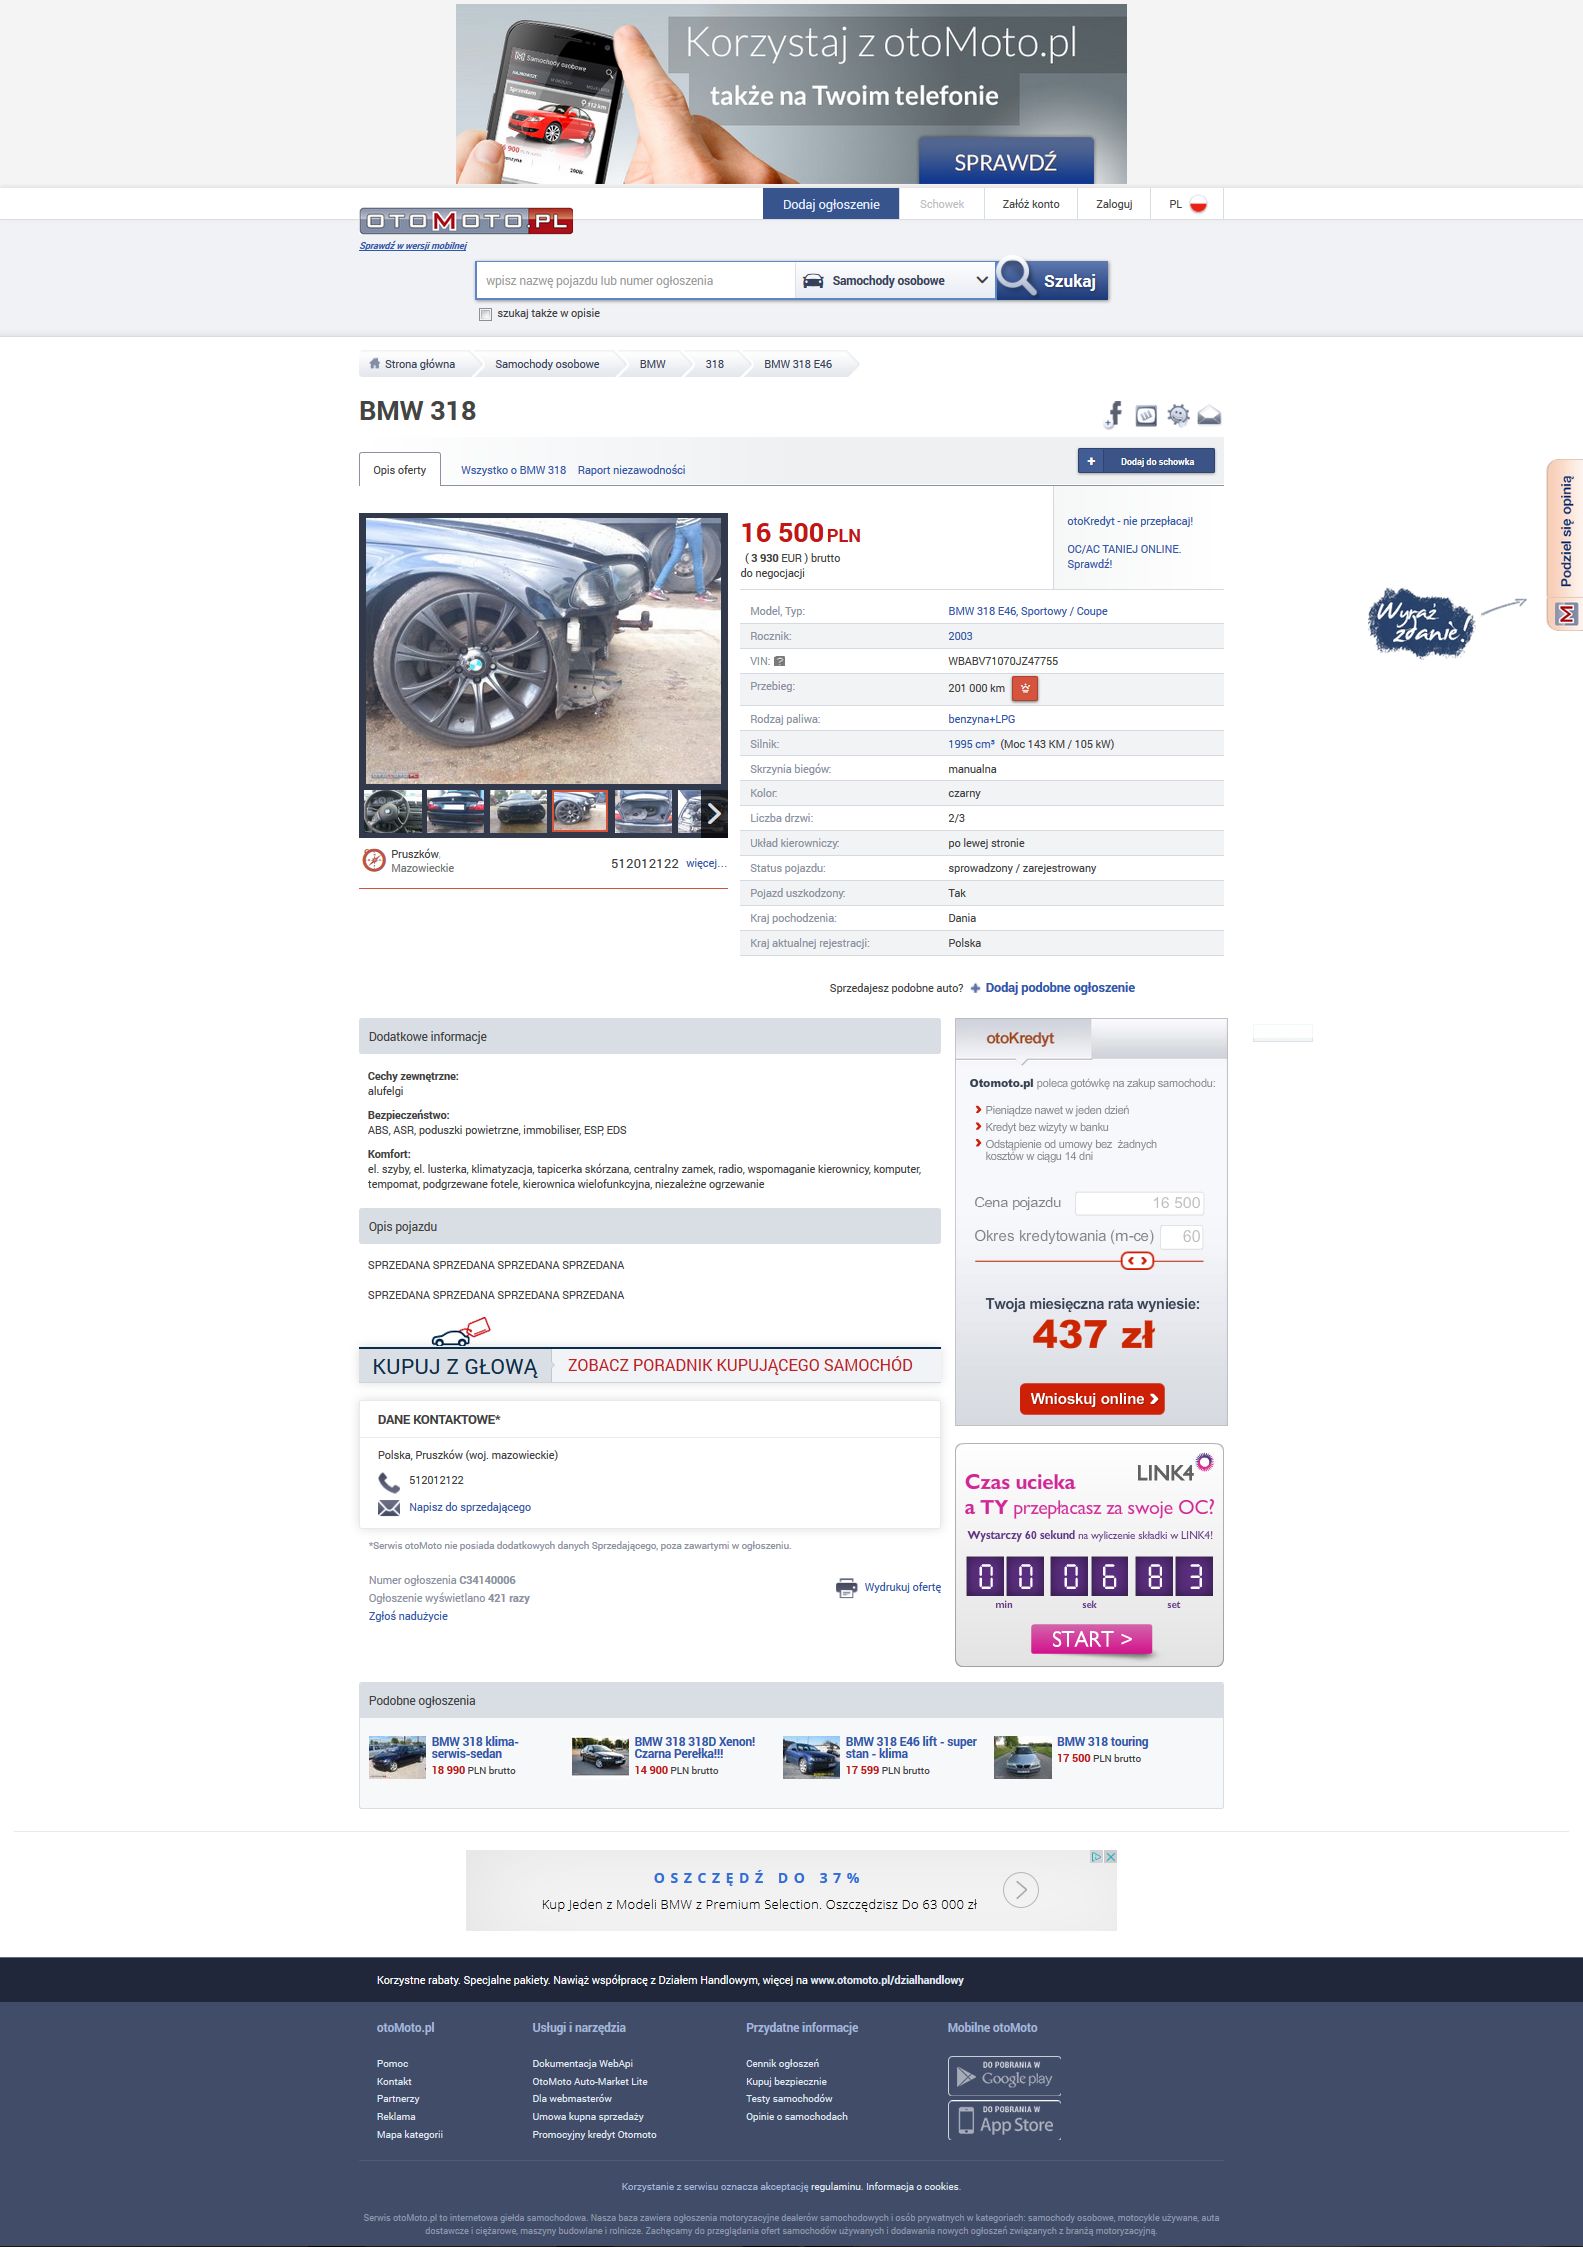Send listing by email envelope icon
Screen dimensions: 1583x2247
[x=1209, y=415]
